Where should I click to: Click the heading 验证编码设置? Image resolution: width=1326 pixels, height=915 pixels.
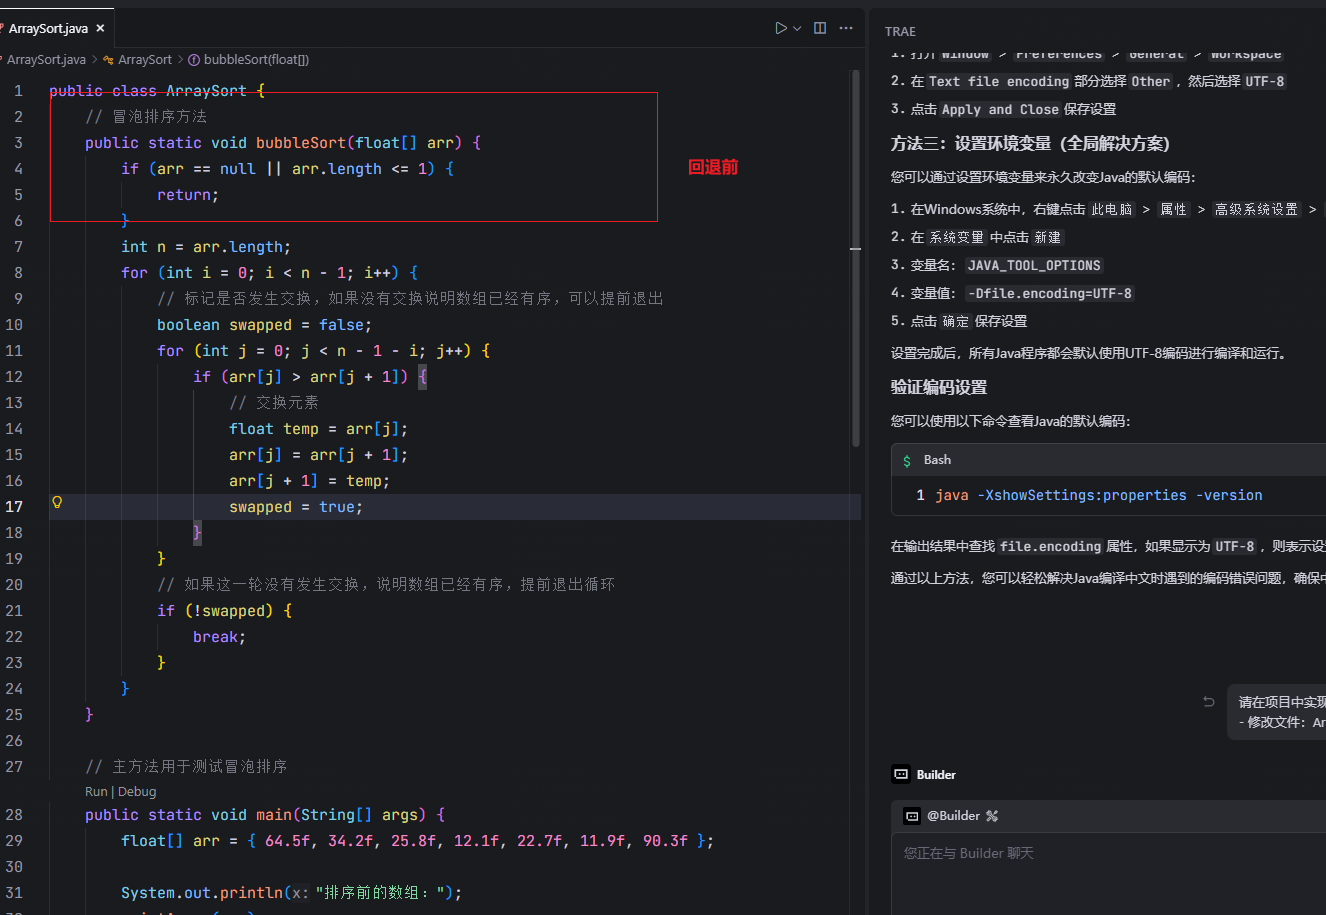[939, 387]
